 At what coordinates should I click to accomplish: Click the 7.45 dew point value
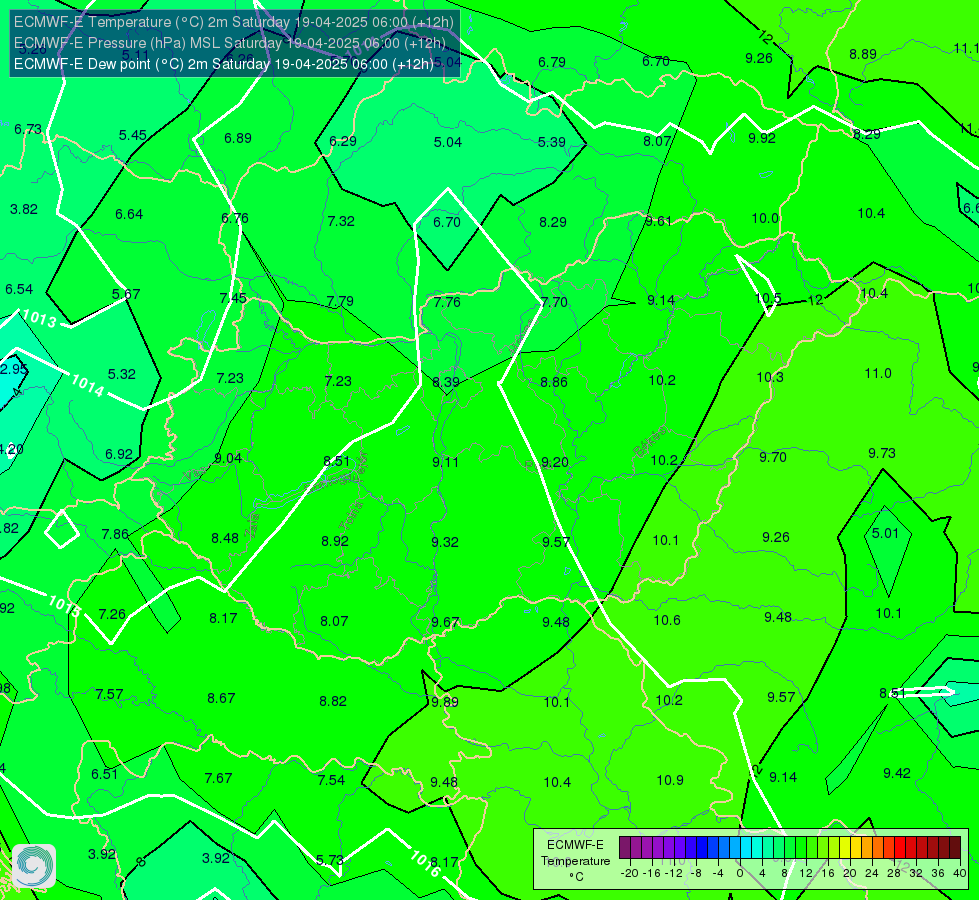pyautogui.click(x=233, y=298)
